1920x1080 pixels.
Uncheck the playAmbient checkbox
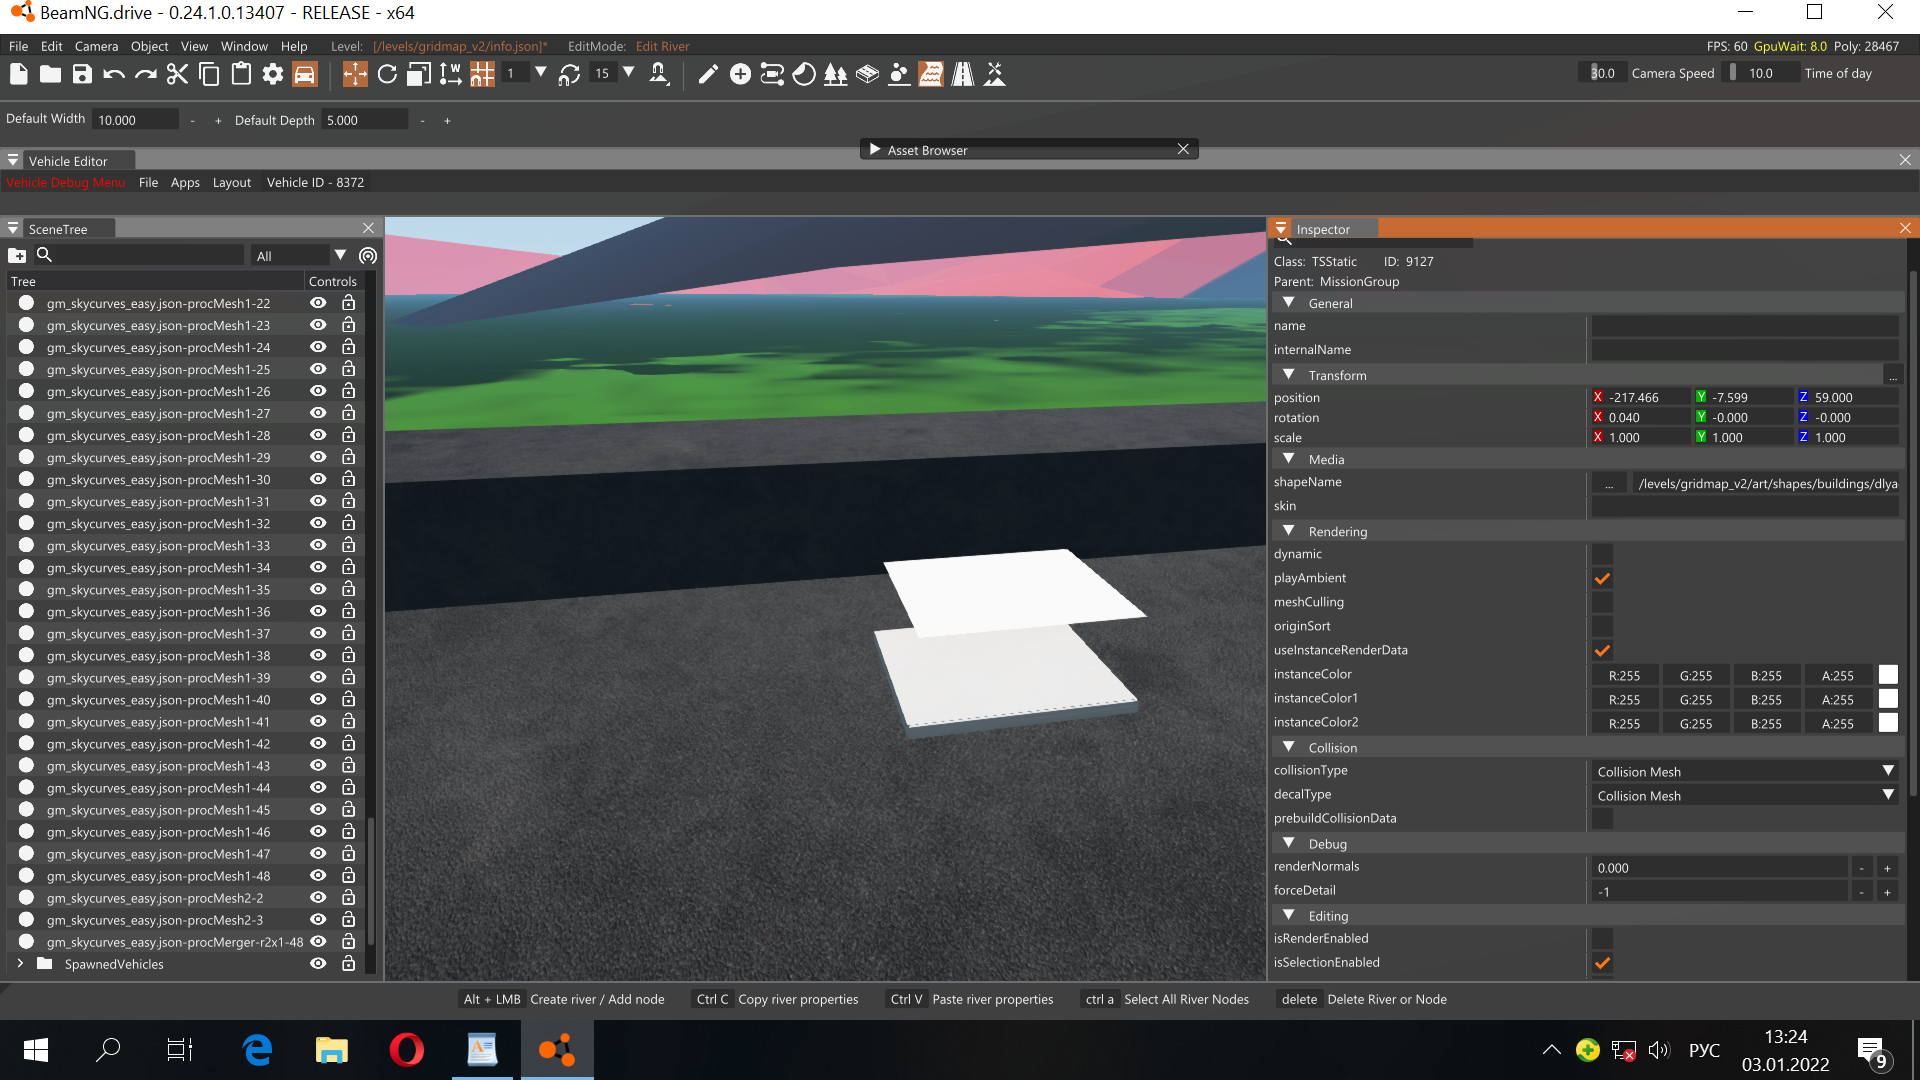[x=1602, y=578]
